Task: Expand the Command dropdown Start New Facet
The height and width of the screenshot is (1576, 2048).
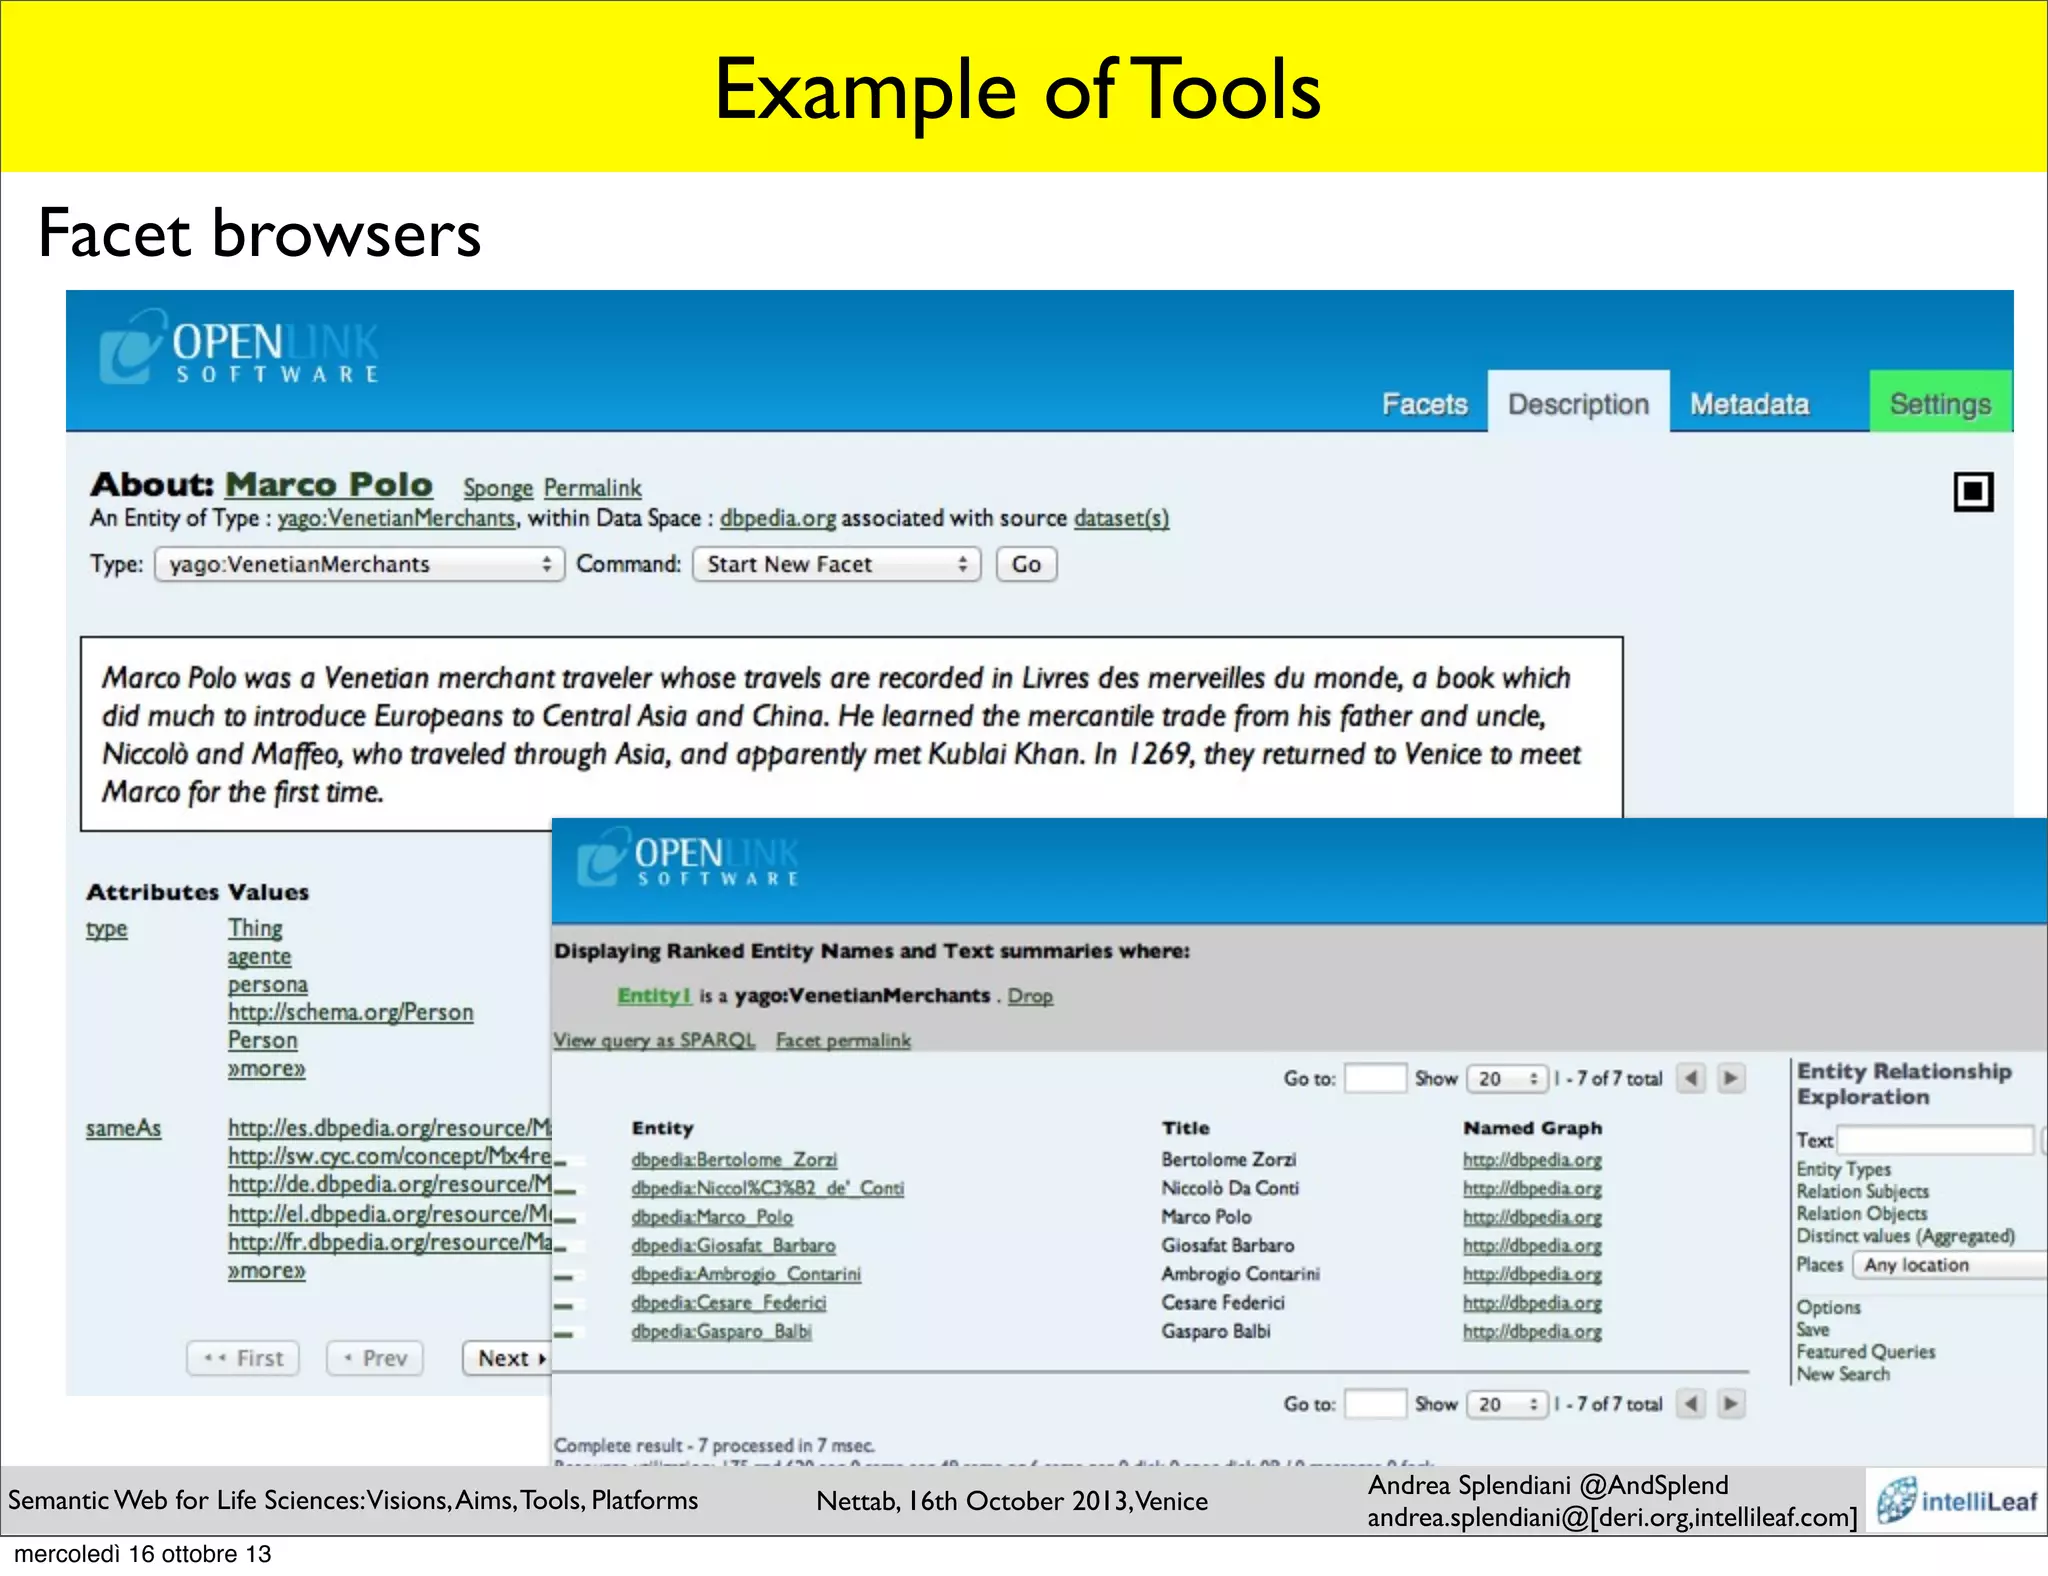Action: point(836,564)
